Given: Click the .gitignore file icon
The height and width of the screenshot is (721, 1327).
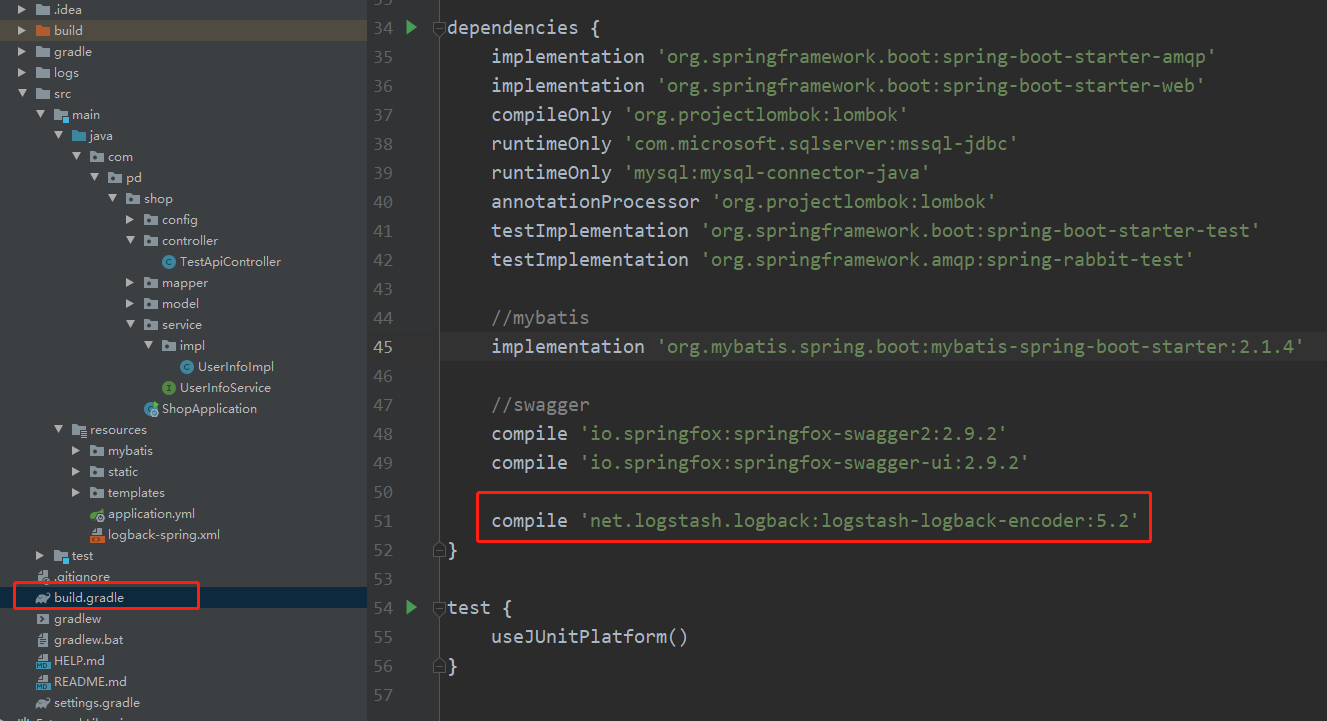Looking at the screenshot, I should coord(43,576).
